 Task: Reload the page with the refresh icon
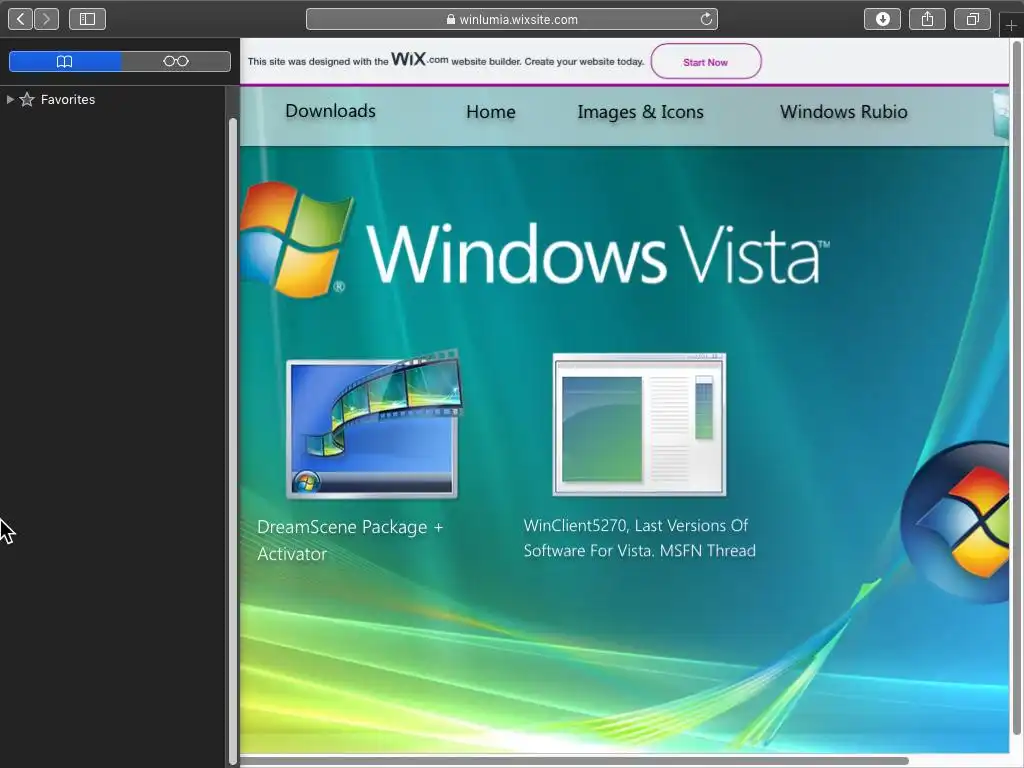coord(706,19)
